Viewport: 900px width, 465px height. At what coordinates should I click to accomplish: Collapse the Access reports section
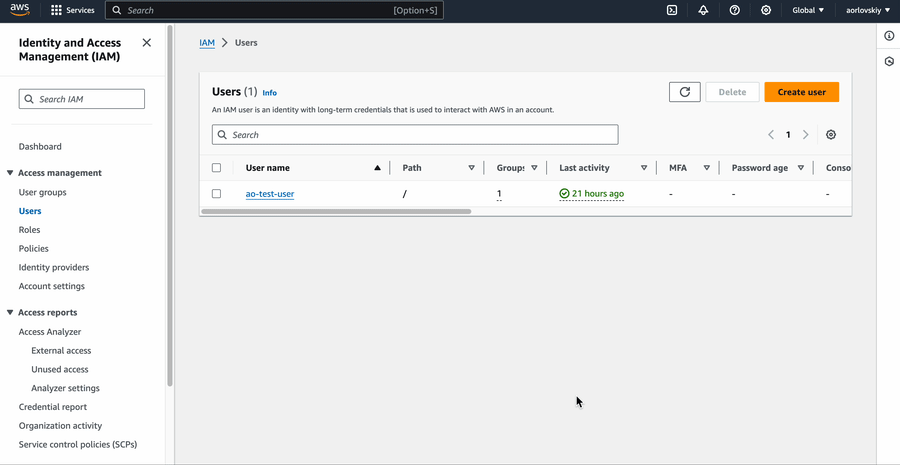(10, 313)
